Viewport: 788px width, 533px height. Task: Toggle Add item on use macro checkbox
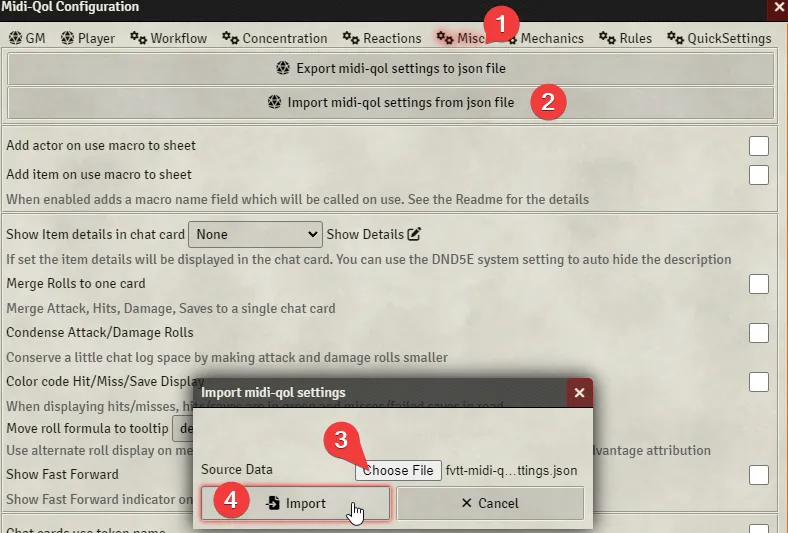759,175
